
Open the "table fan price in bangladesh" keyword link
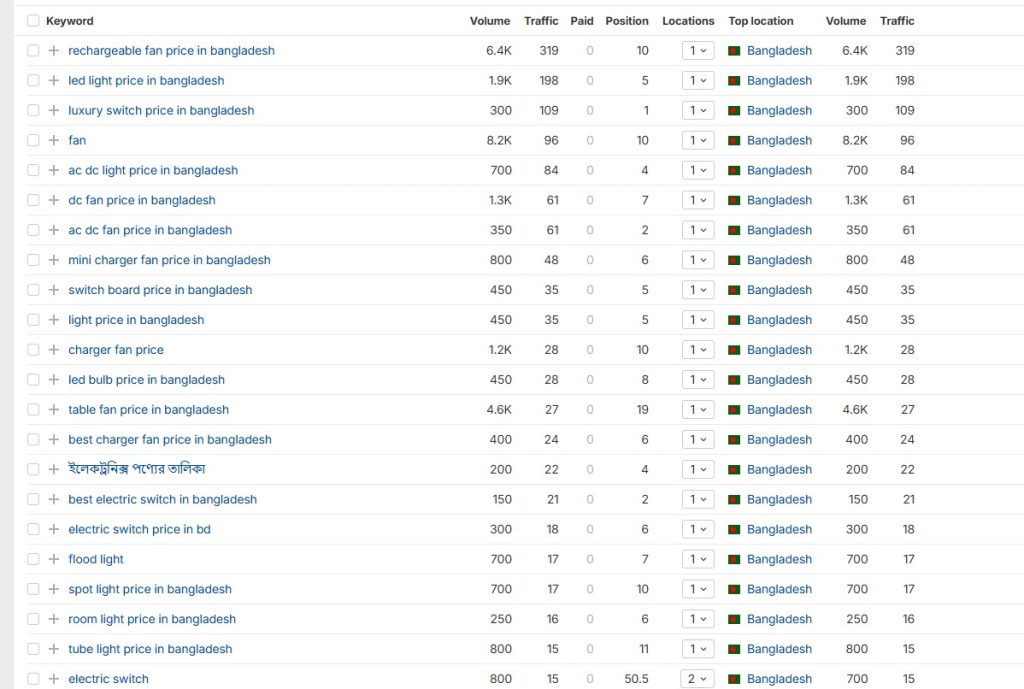pos(148,409)
